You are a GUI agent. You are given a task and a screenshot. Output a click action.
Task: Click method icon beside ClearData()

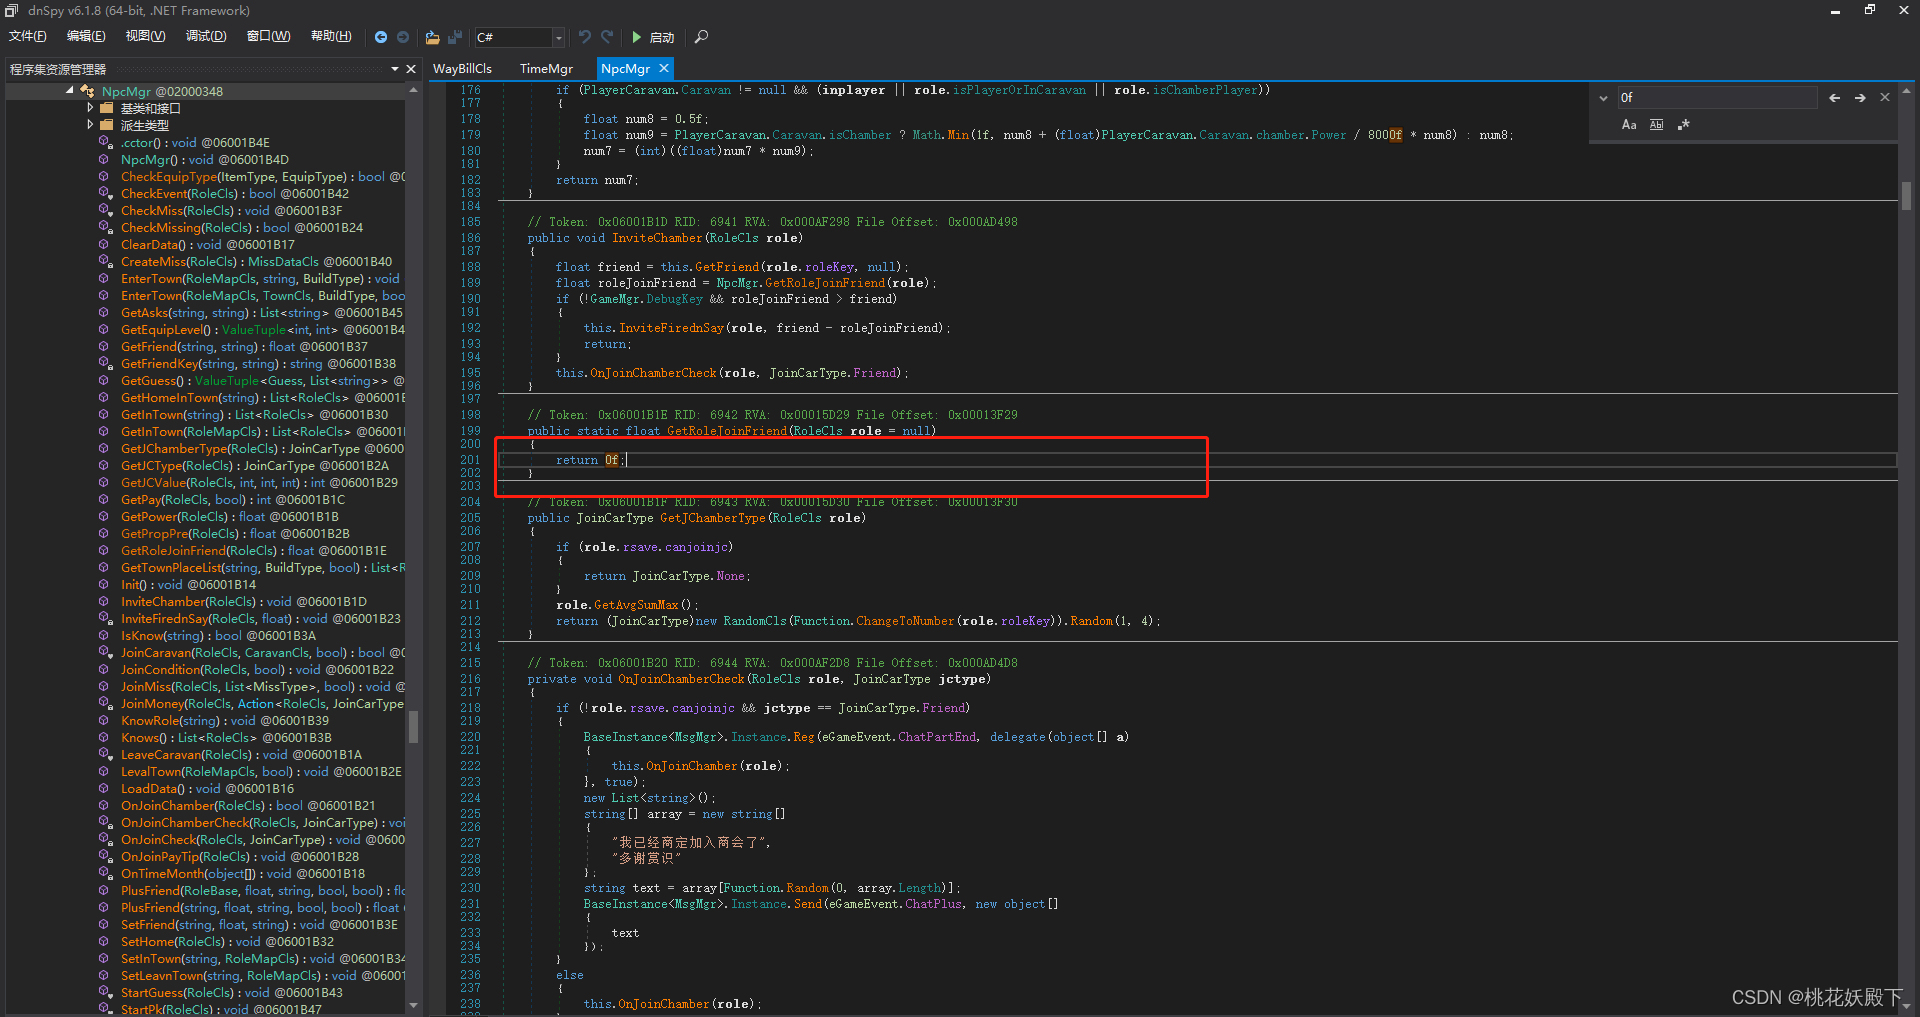[x=105, y=245]
